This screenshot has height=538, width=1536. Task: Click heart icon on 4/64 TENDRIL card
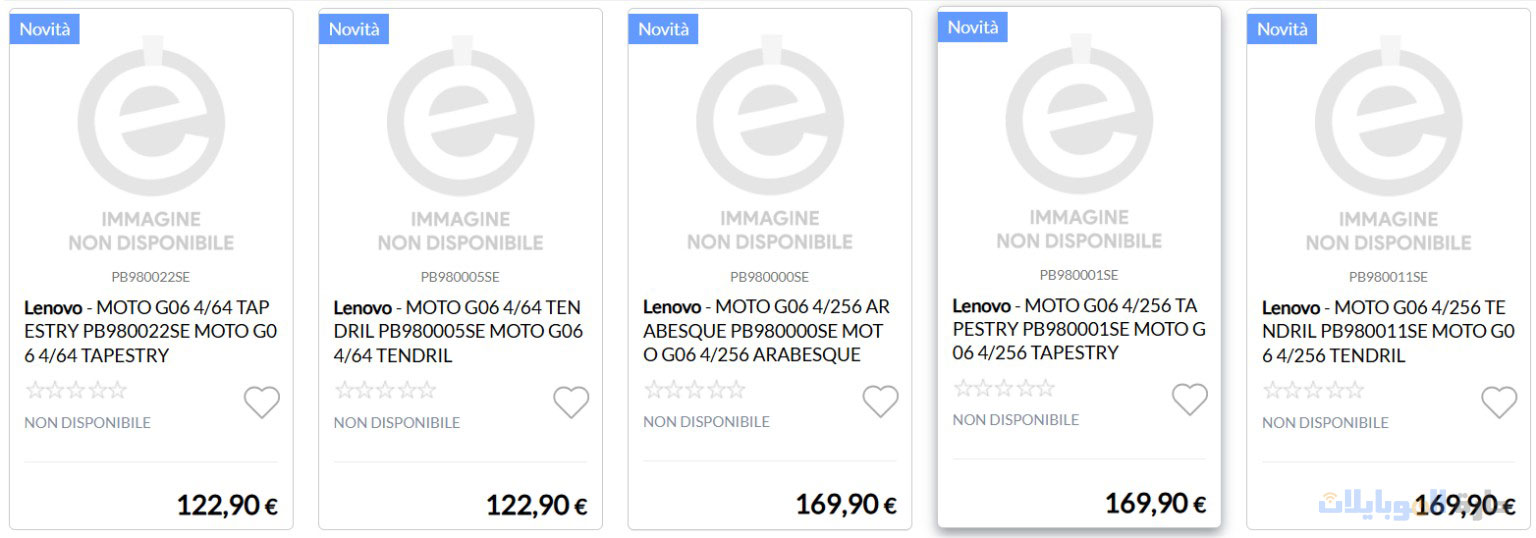[x=571, y=403]
